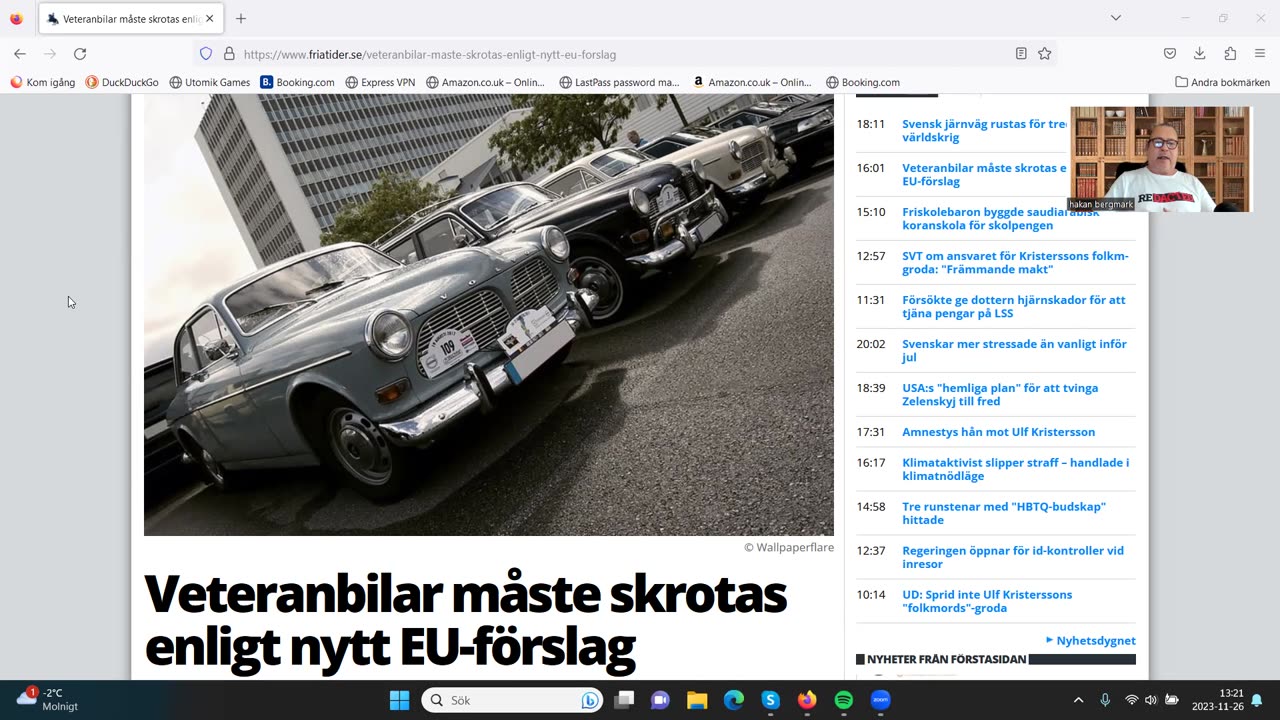The width and height of the screenshot is (1280, 720).
Task: Open the notification bell icon
Action: click(x=1257, y=700)
